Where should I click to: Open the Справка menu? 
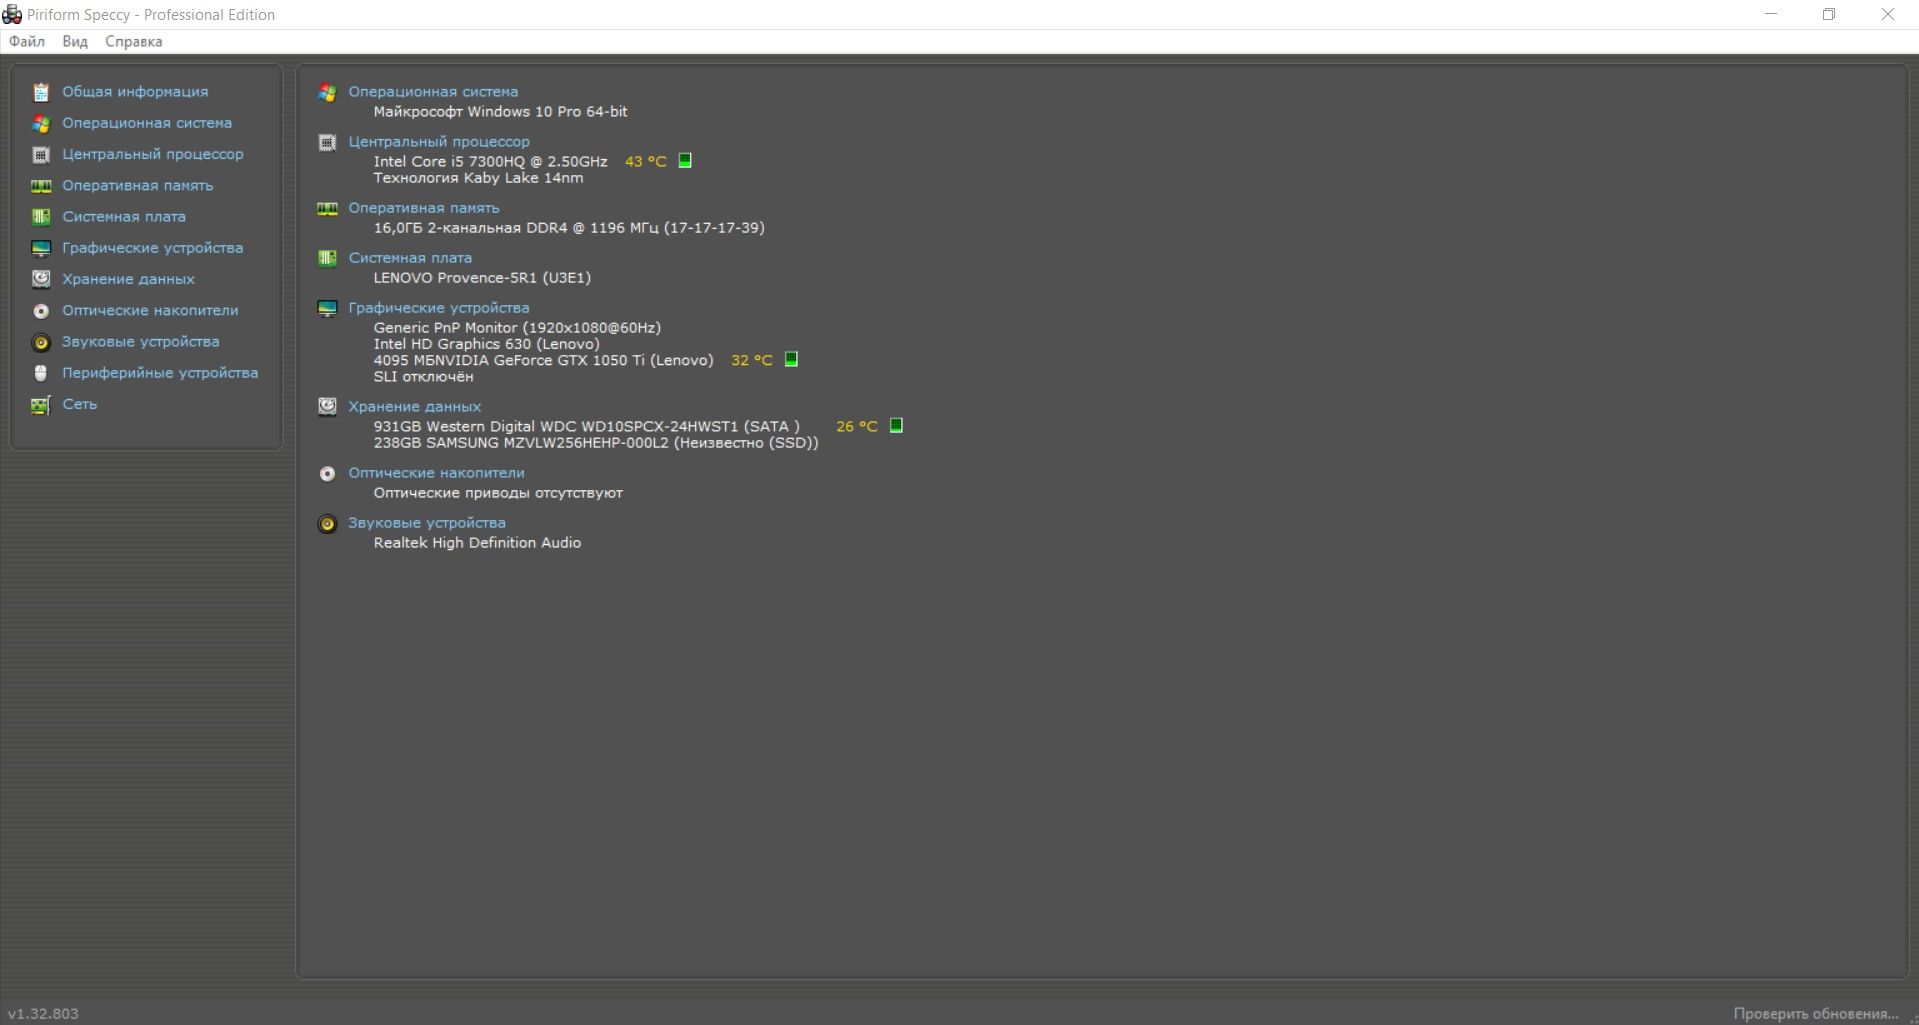coord(133,41)
